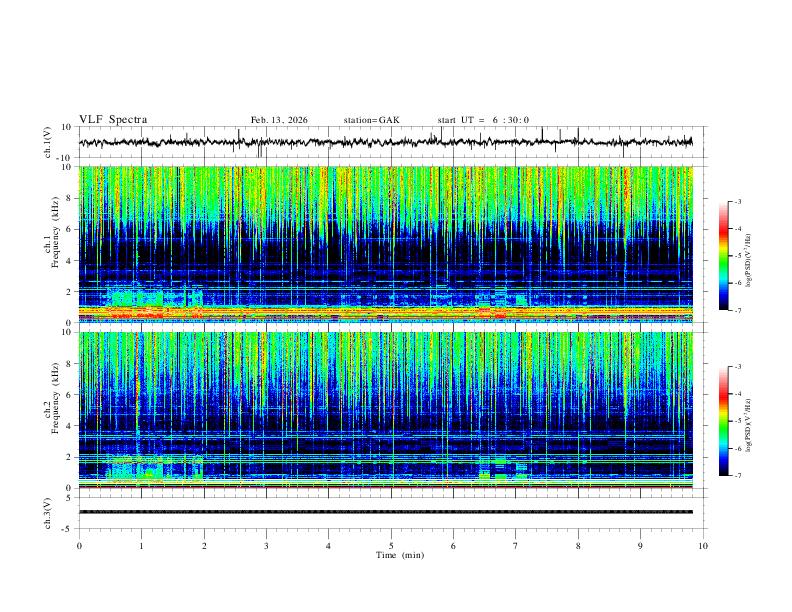Click the "2" kHz tick on ch.1 spectrogram

click(x=69, y=292)
